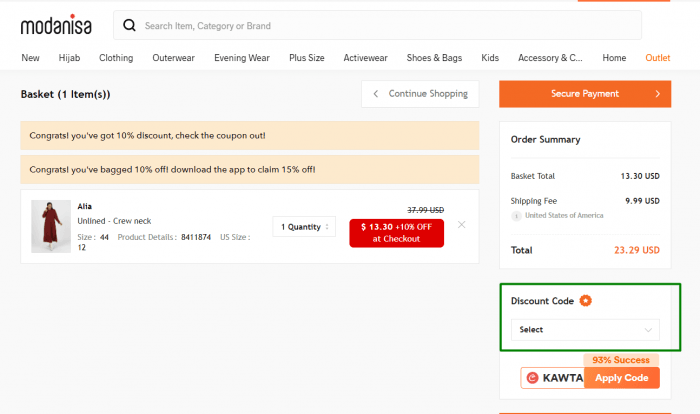Focus the Search Item, Category or Brand field
700x414 pixels.
click(x=377, y=25)
